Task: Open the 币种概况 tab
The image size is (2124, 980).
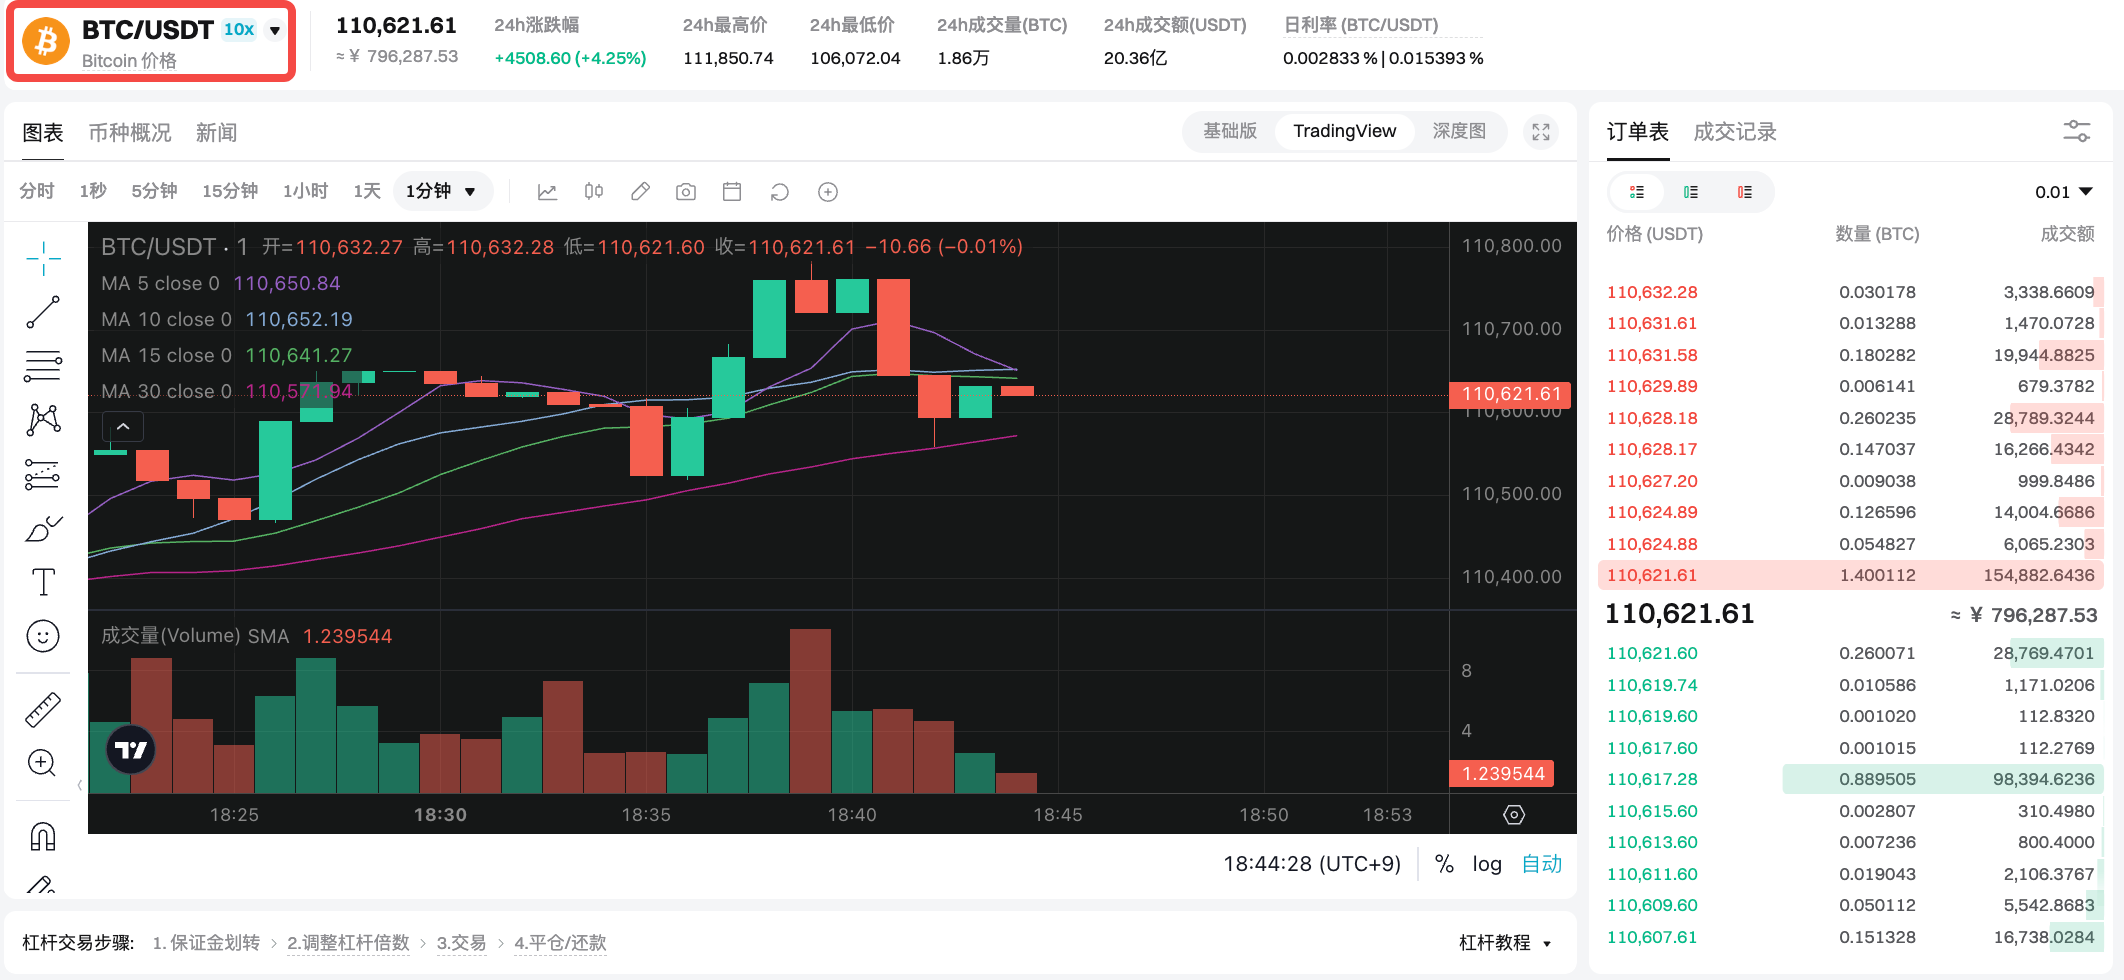Action: point(129,133)
